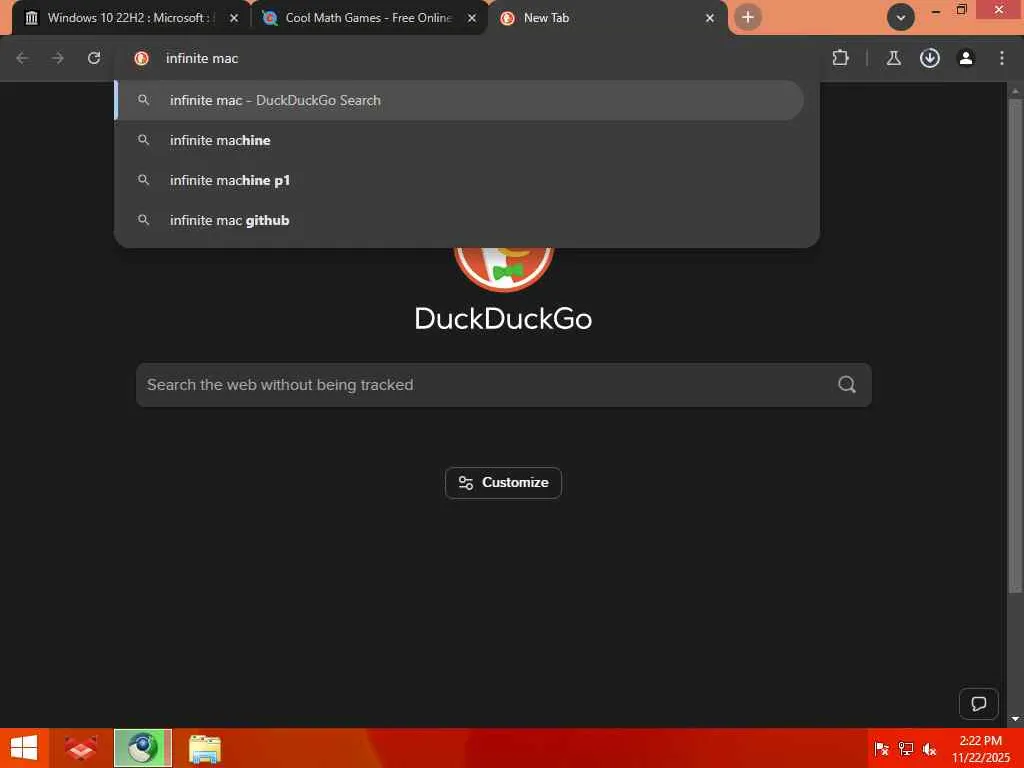Open the red app icon in taskbar
The height and width of the screenshot is (768, 1024).
81,748
